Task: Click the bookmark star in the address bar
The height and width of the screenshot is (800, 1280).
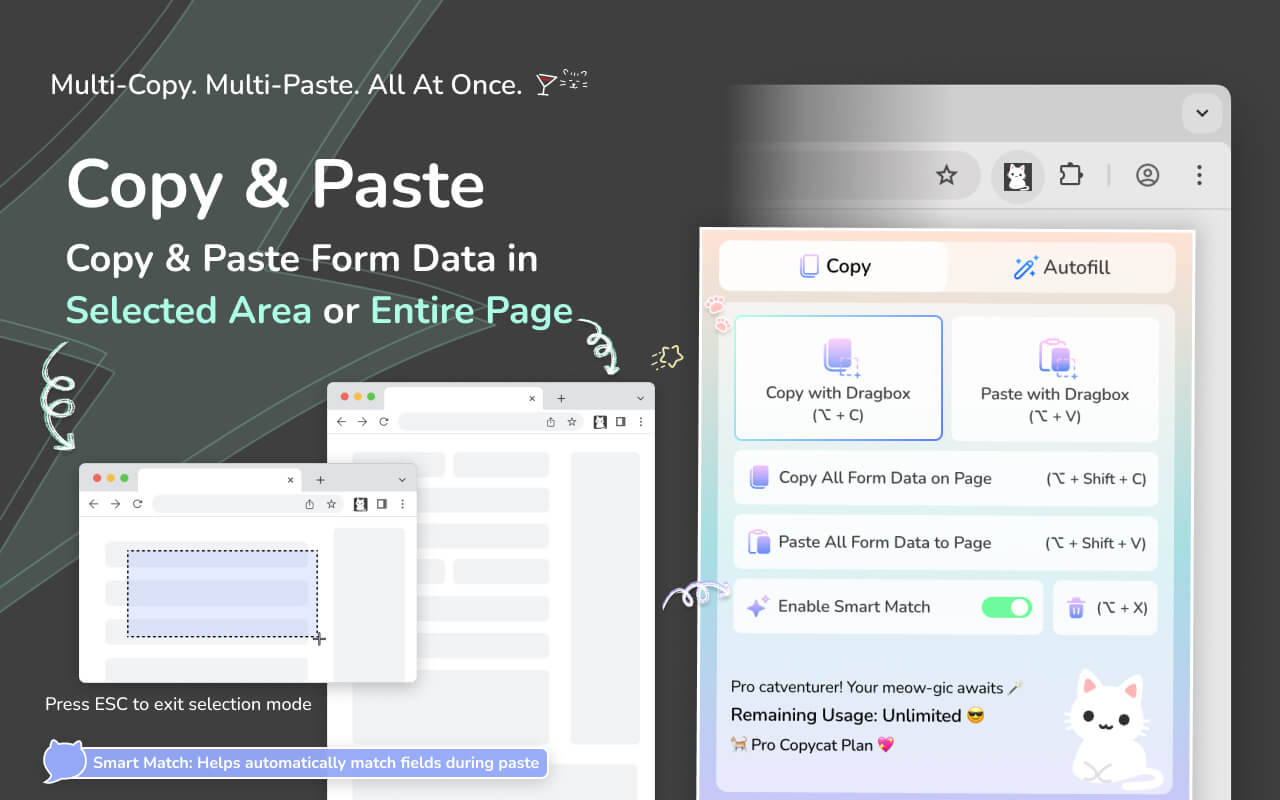Action: [946, 175]
